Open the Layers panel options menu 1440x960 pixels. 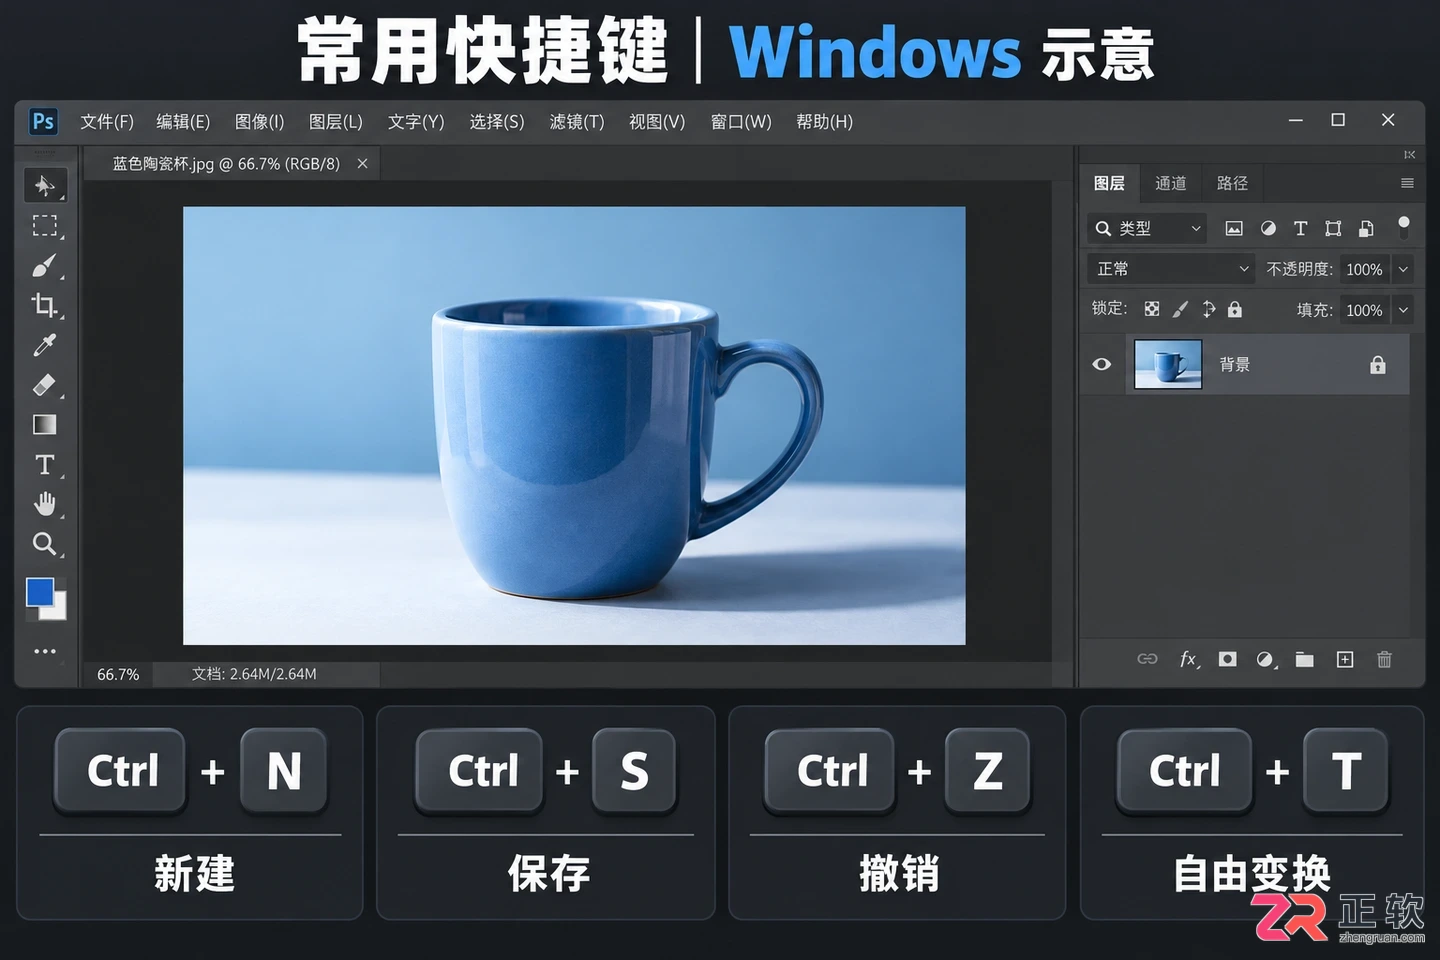pyautogui.click(x=1407, y=183)
